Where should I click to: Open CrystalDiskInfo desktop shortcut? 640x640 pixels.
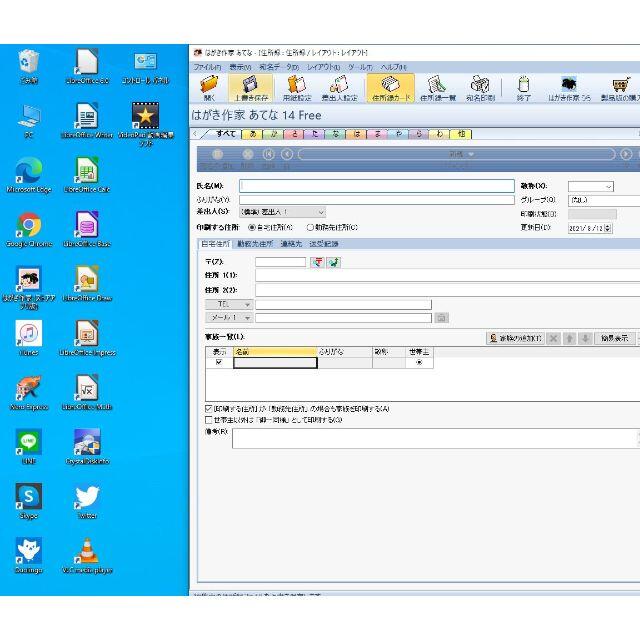pos(87,447)
